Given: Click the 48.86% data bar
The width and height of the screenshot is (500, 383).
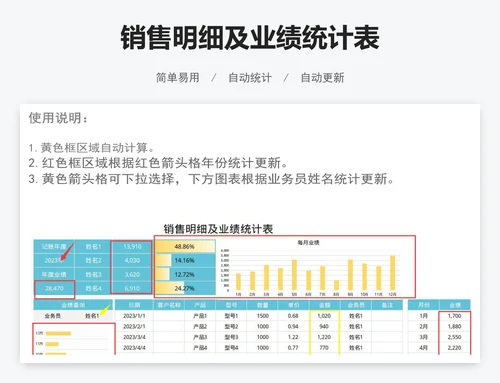Looking at the screenshot, I should coord(185,247).
